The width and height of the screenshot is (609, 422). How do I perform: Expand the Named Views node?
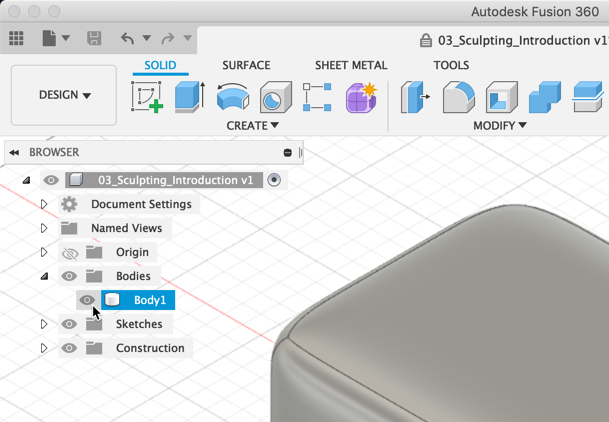point(44,228)
